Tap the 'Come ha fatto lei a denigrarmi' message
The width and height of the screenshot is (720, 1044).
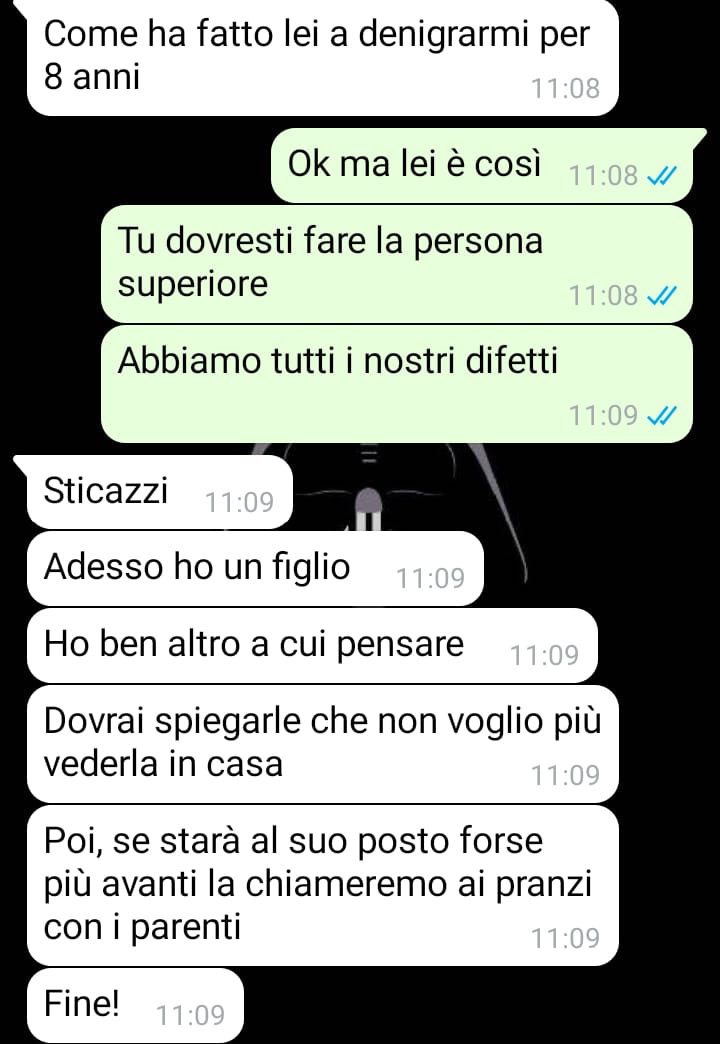click(x=322, y=58)
